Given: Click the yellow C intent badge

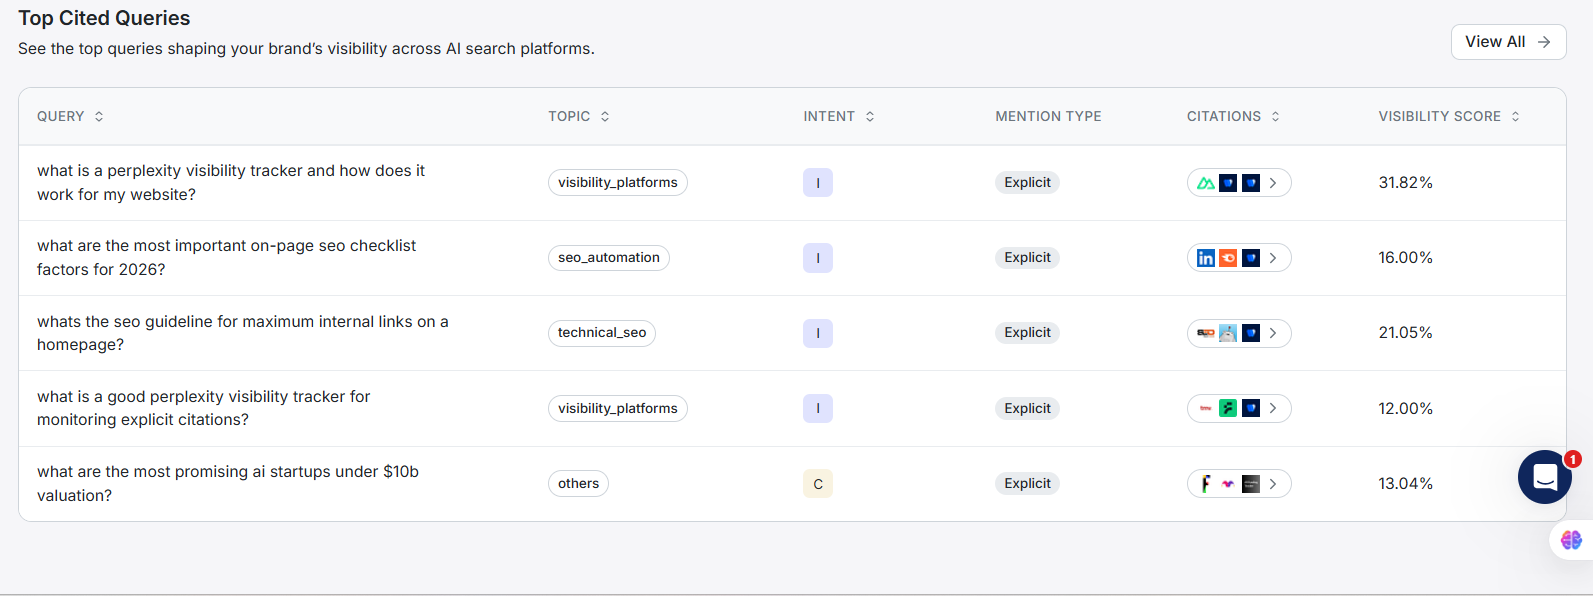Looking at the screenshot, I should [818, 484].
